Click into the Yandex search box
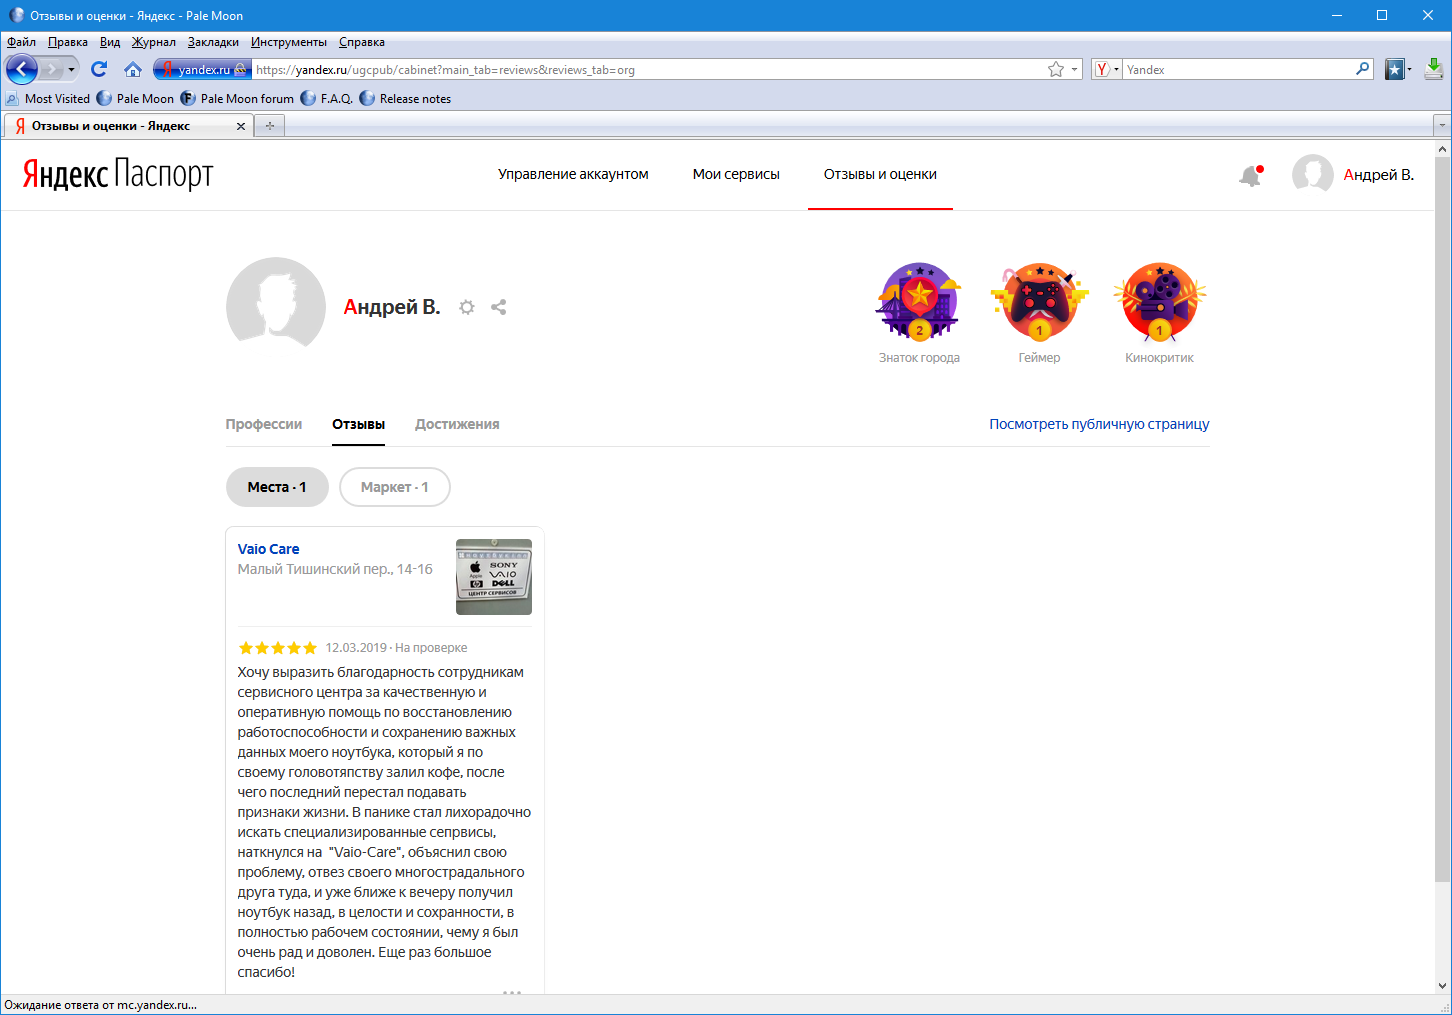 1238,69
